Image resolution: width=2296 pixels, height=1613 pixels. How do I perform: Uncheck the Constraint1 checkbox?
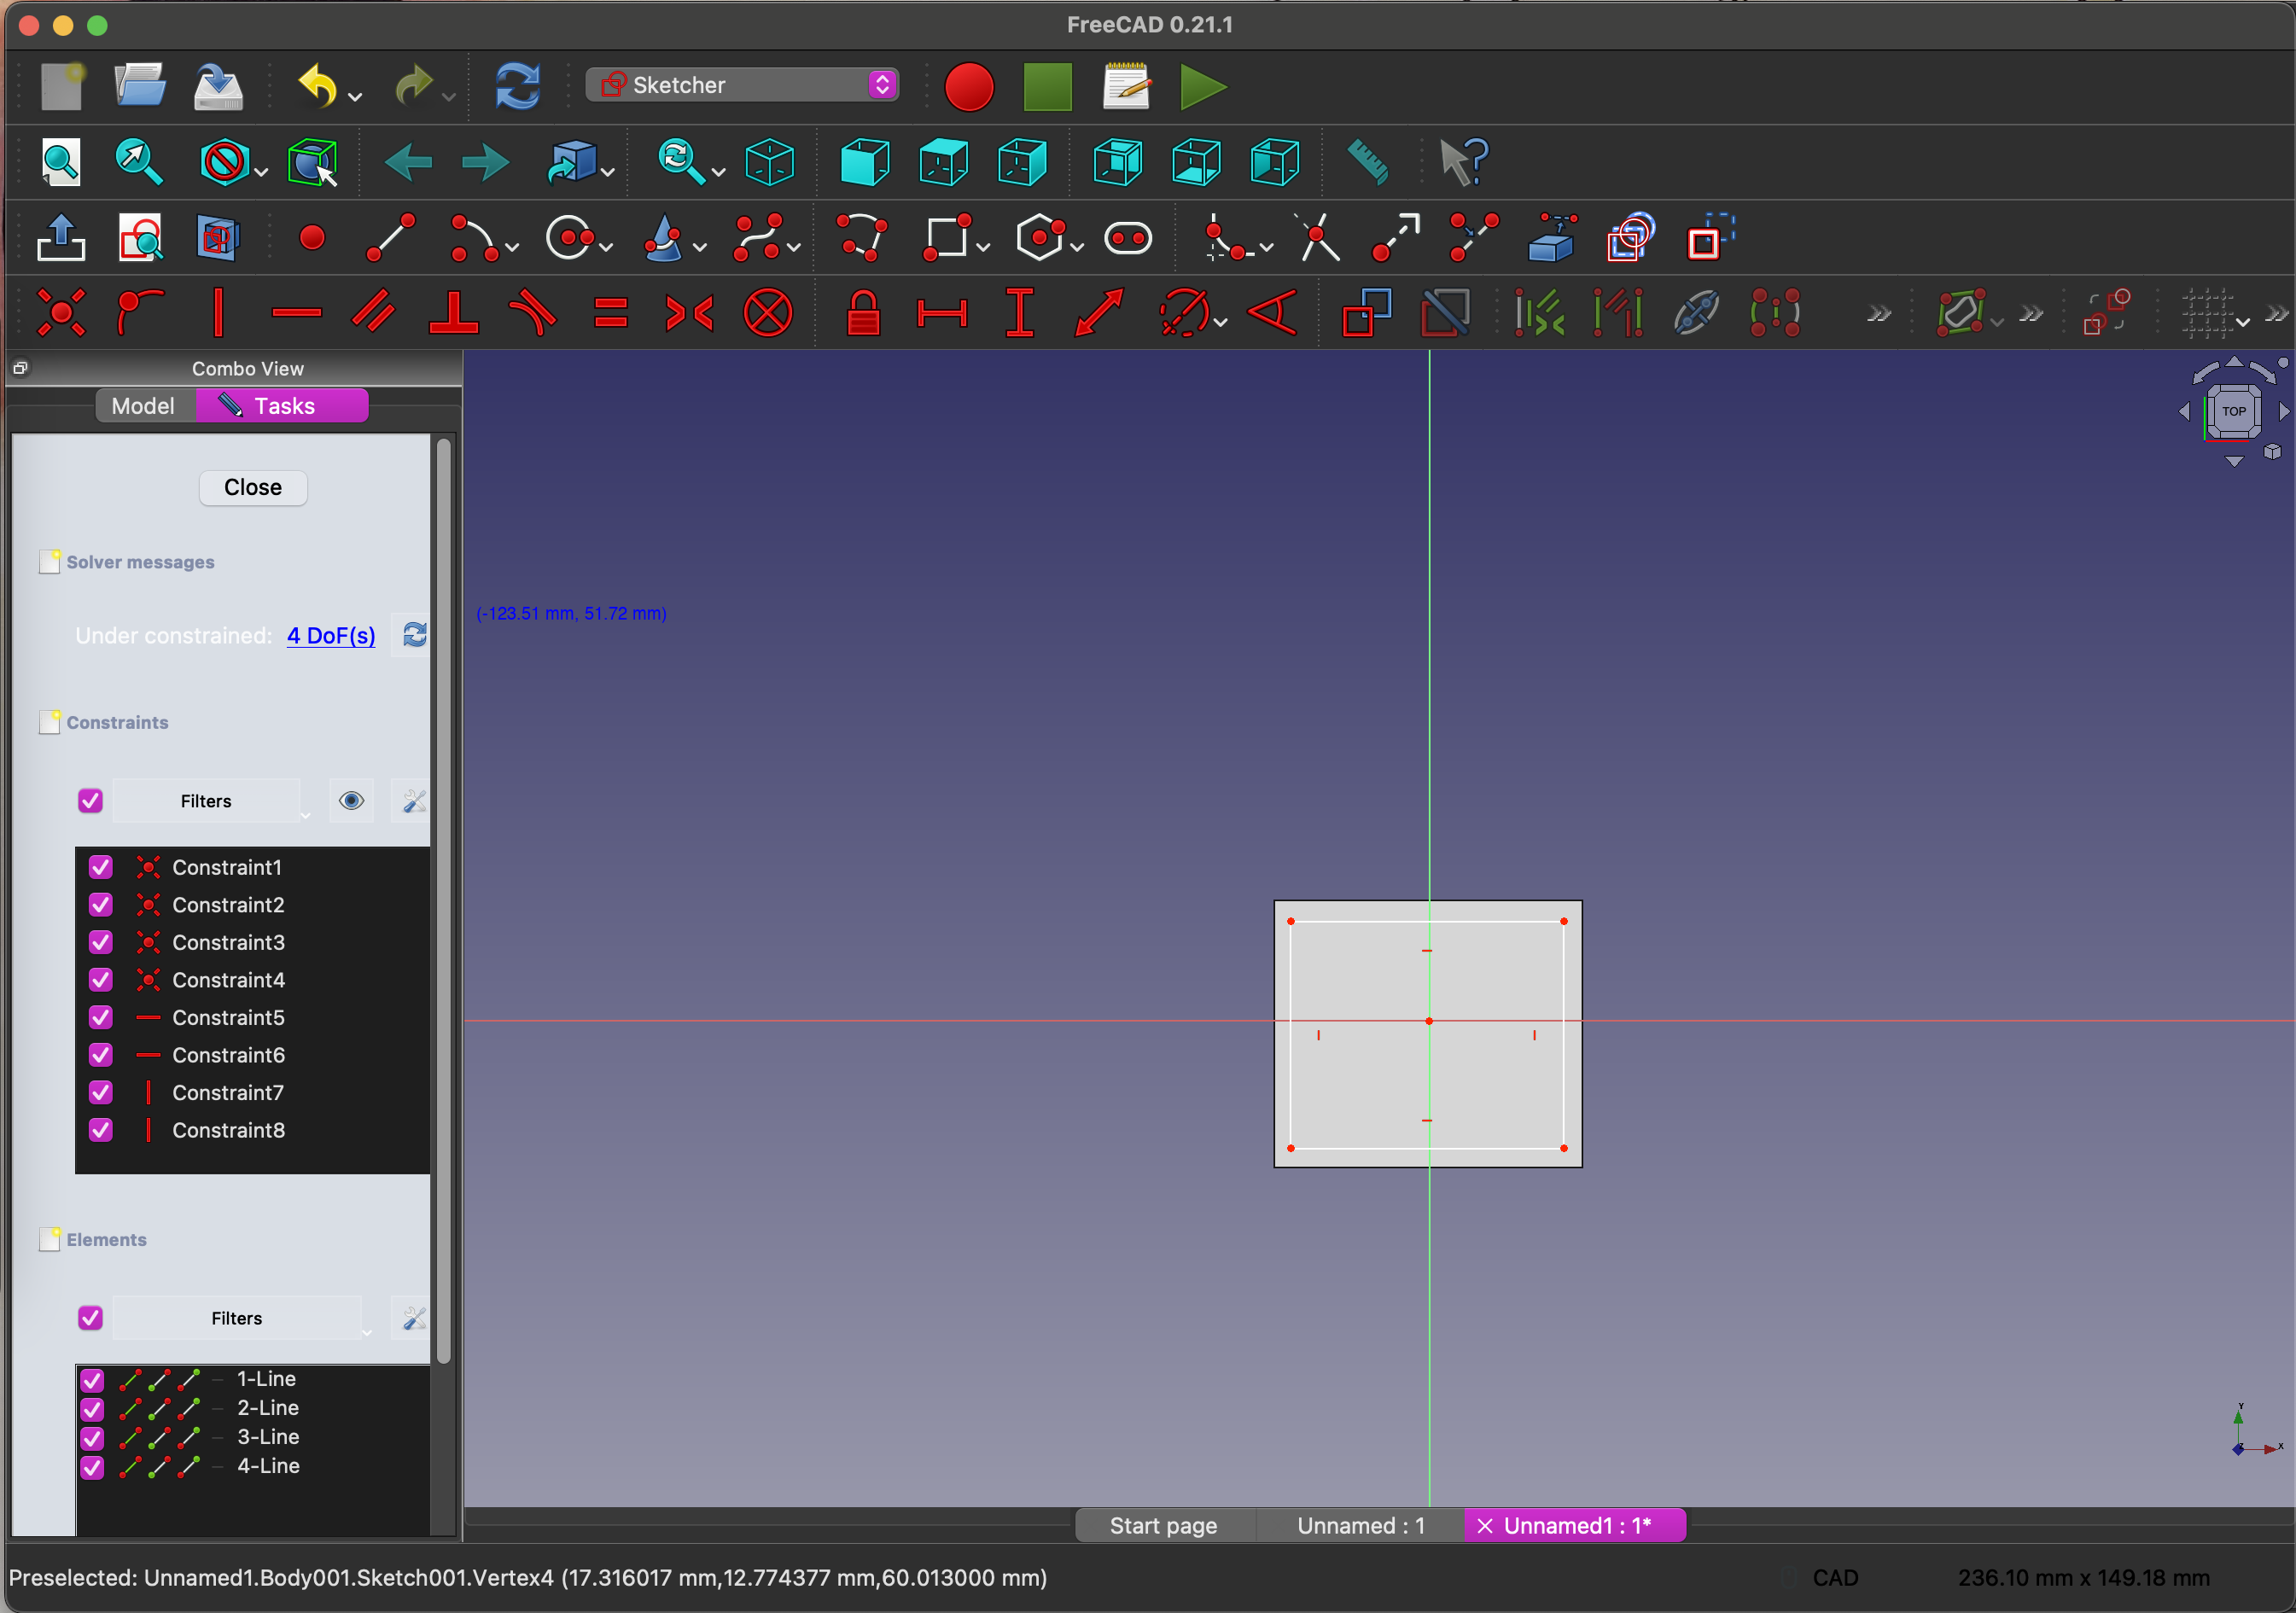pos(101,867)
